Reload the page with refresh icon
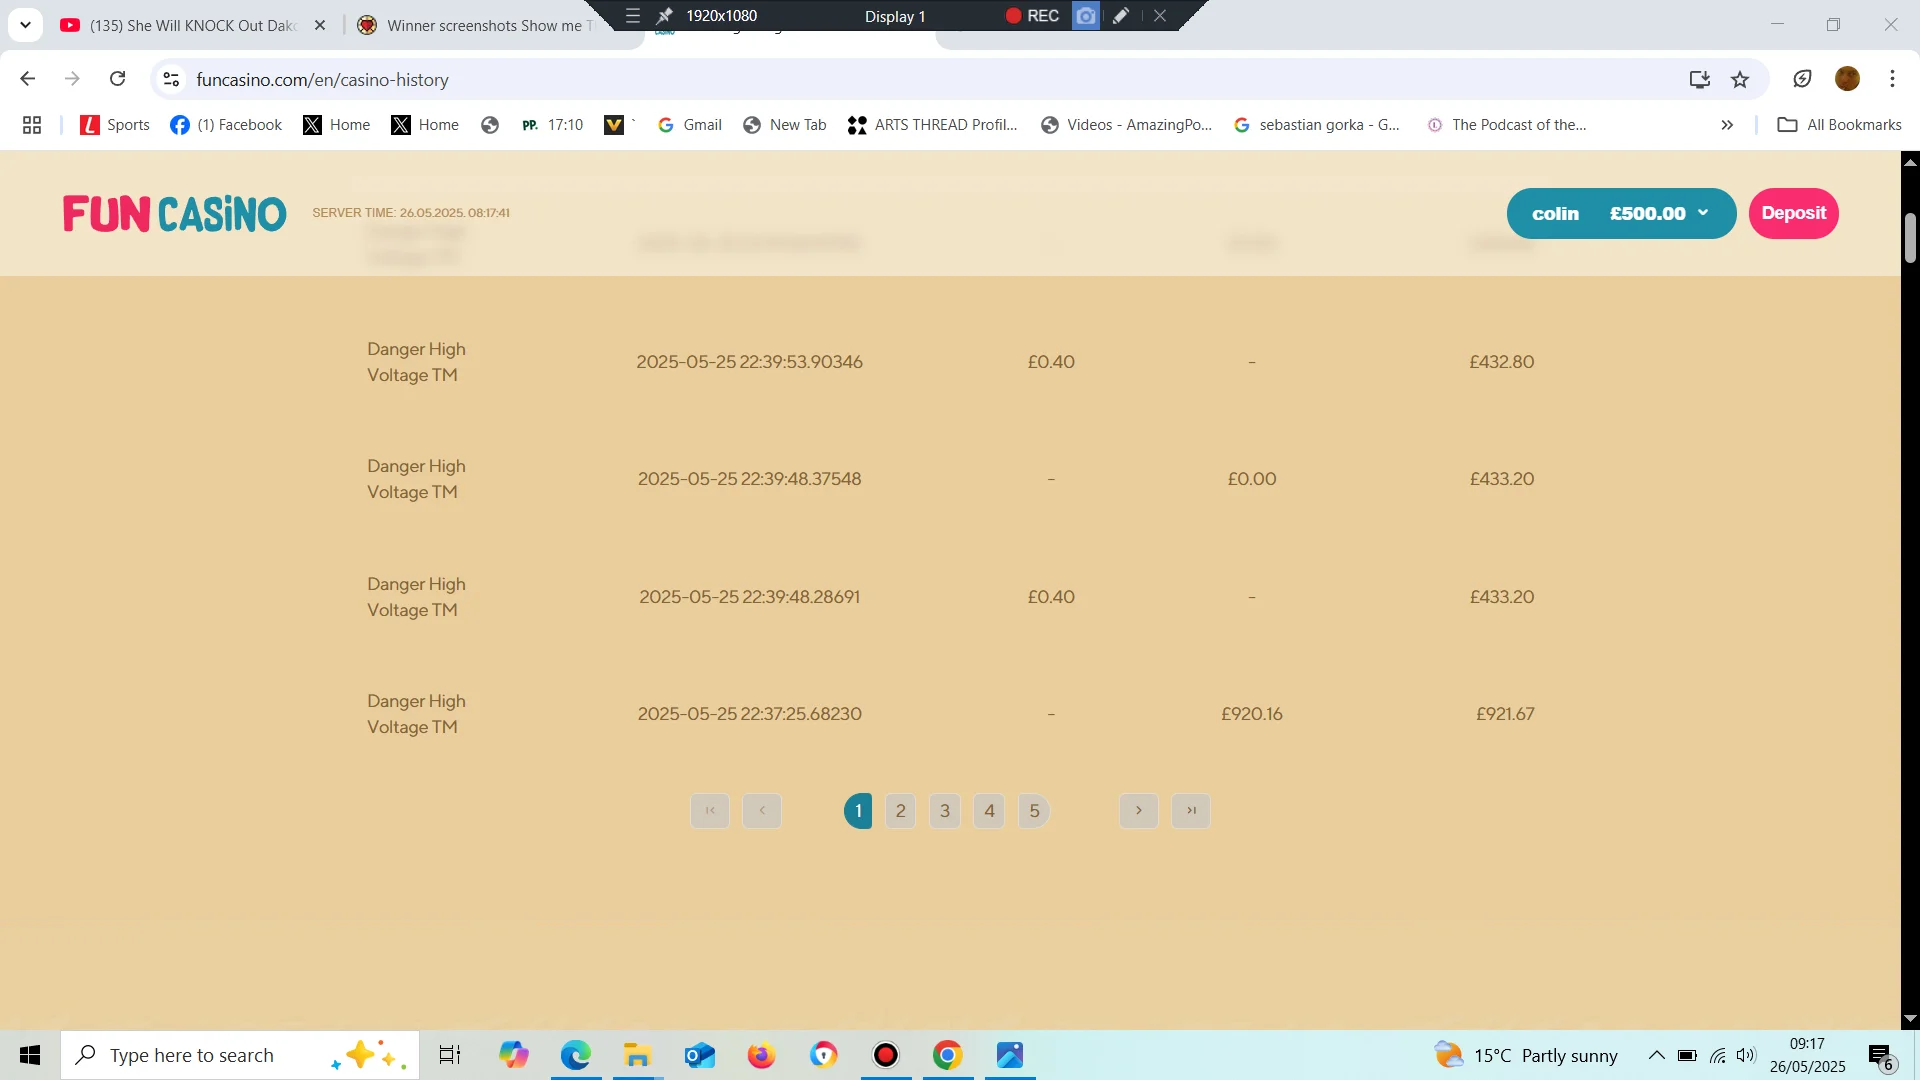This screenshot has height=1080, width=1920. (117, 79)
